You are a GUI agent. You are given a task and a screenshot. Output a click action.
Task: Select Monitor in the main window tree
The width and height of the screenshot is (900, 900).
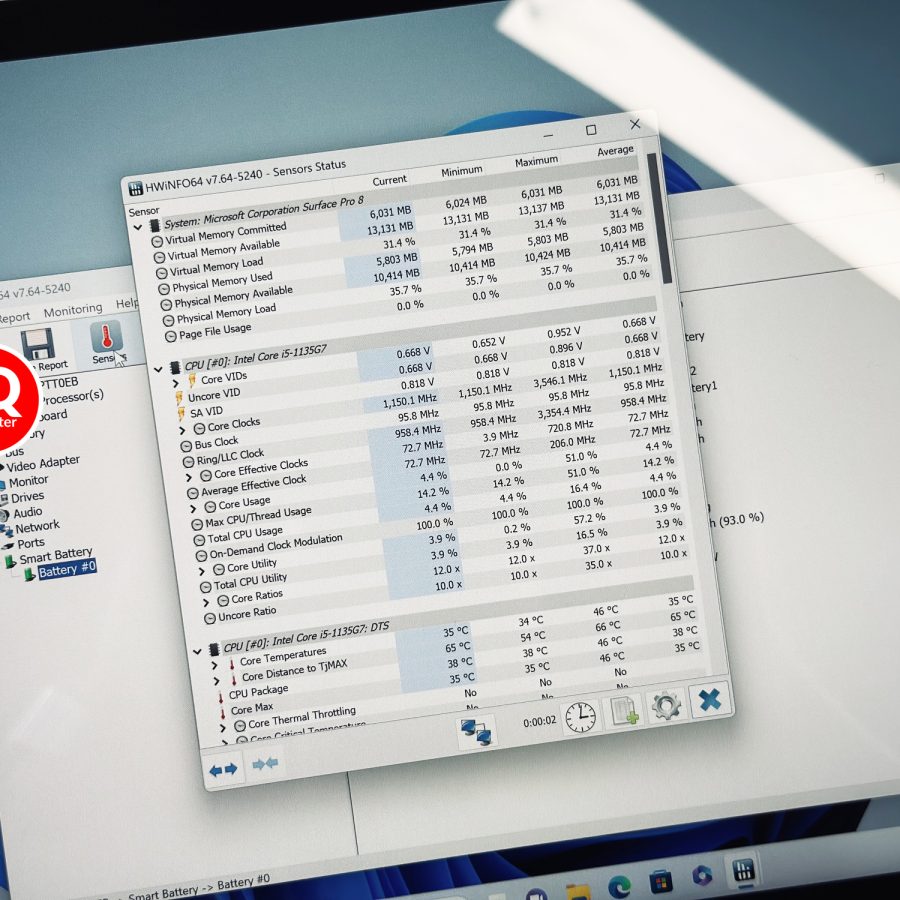29,481
